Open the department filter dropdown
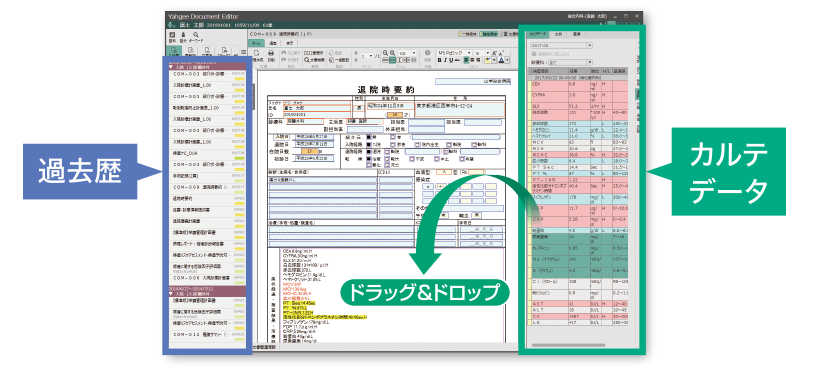 (x=570, y=62)
